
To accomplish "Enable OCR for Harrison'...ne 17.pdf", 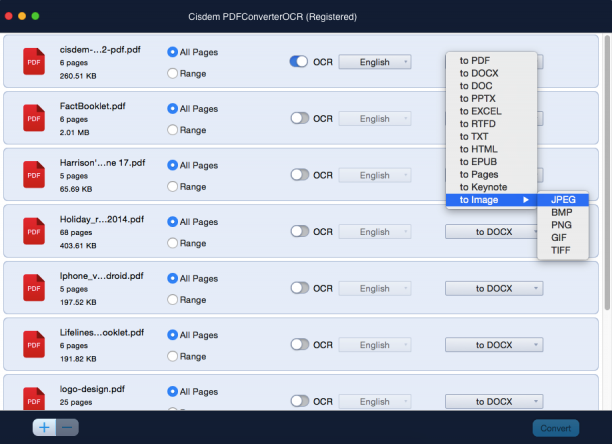I will click(x=299, y=175).
